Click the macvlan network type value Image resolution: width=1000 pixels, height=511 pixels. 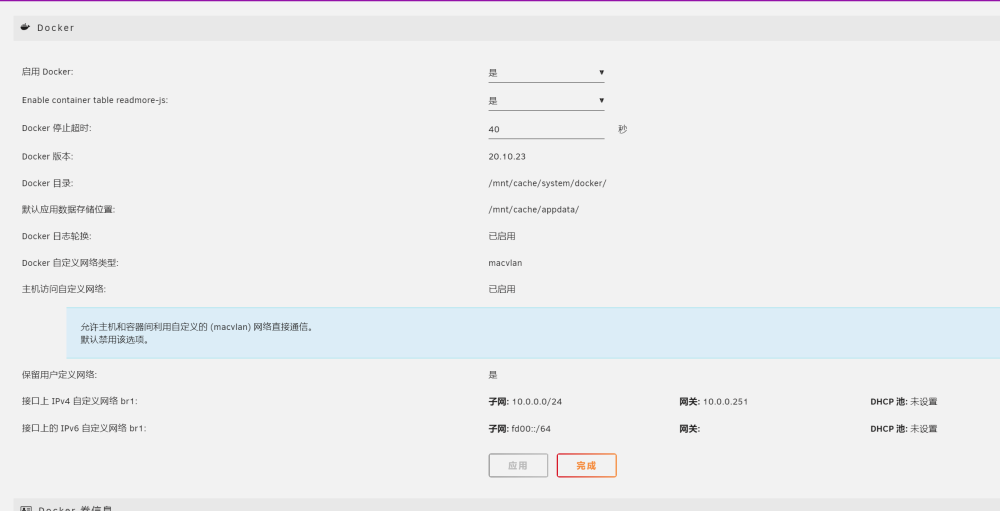505,263
